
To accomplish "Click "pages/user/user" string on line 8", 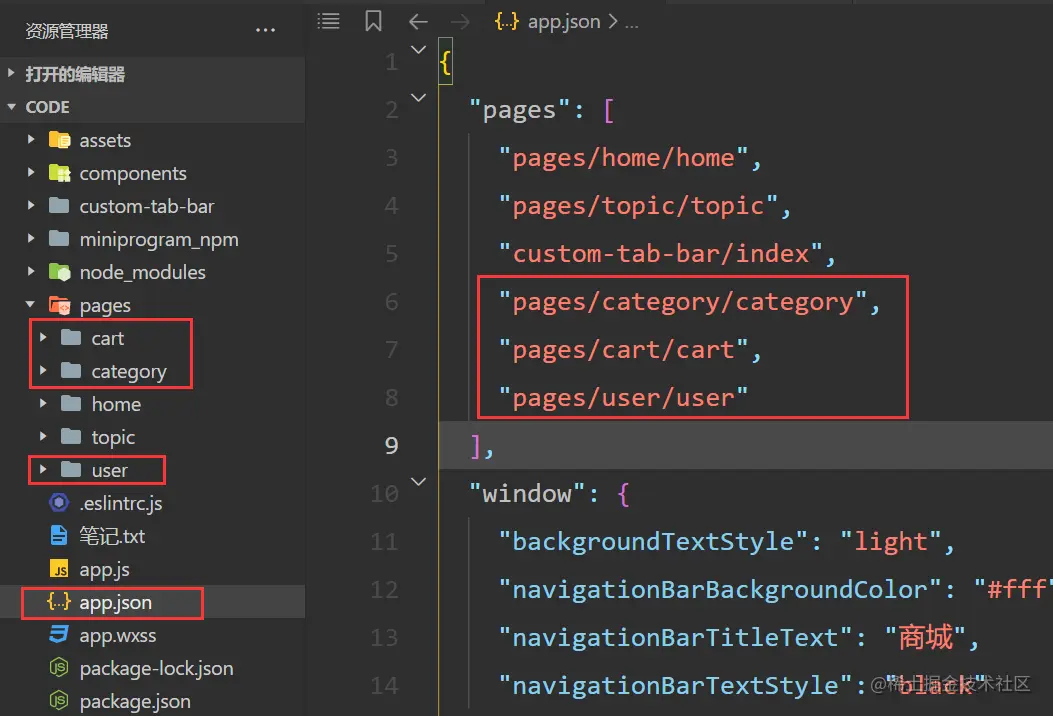I will pyautogui.click(x=623, y=398).
